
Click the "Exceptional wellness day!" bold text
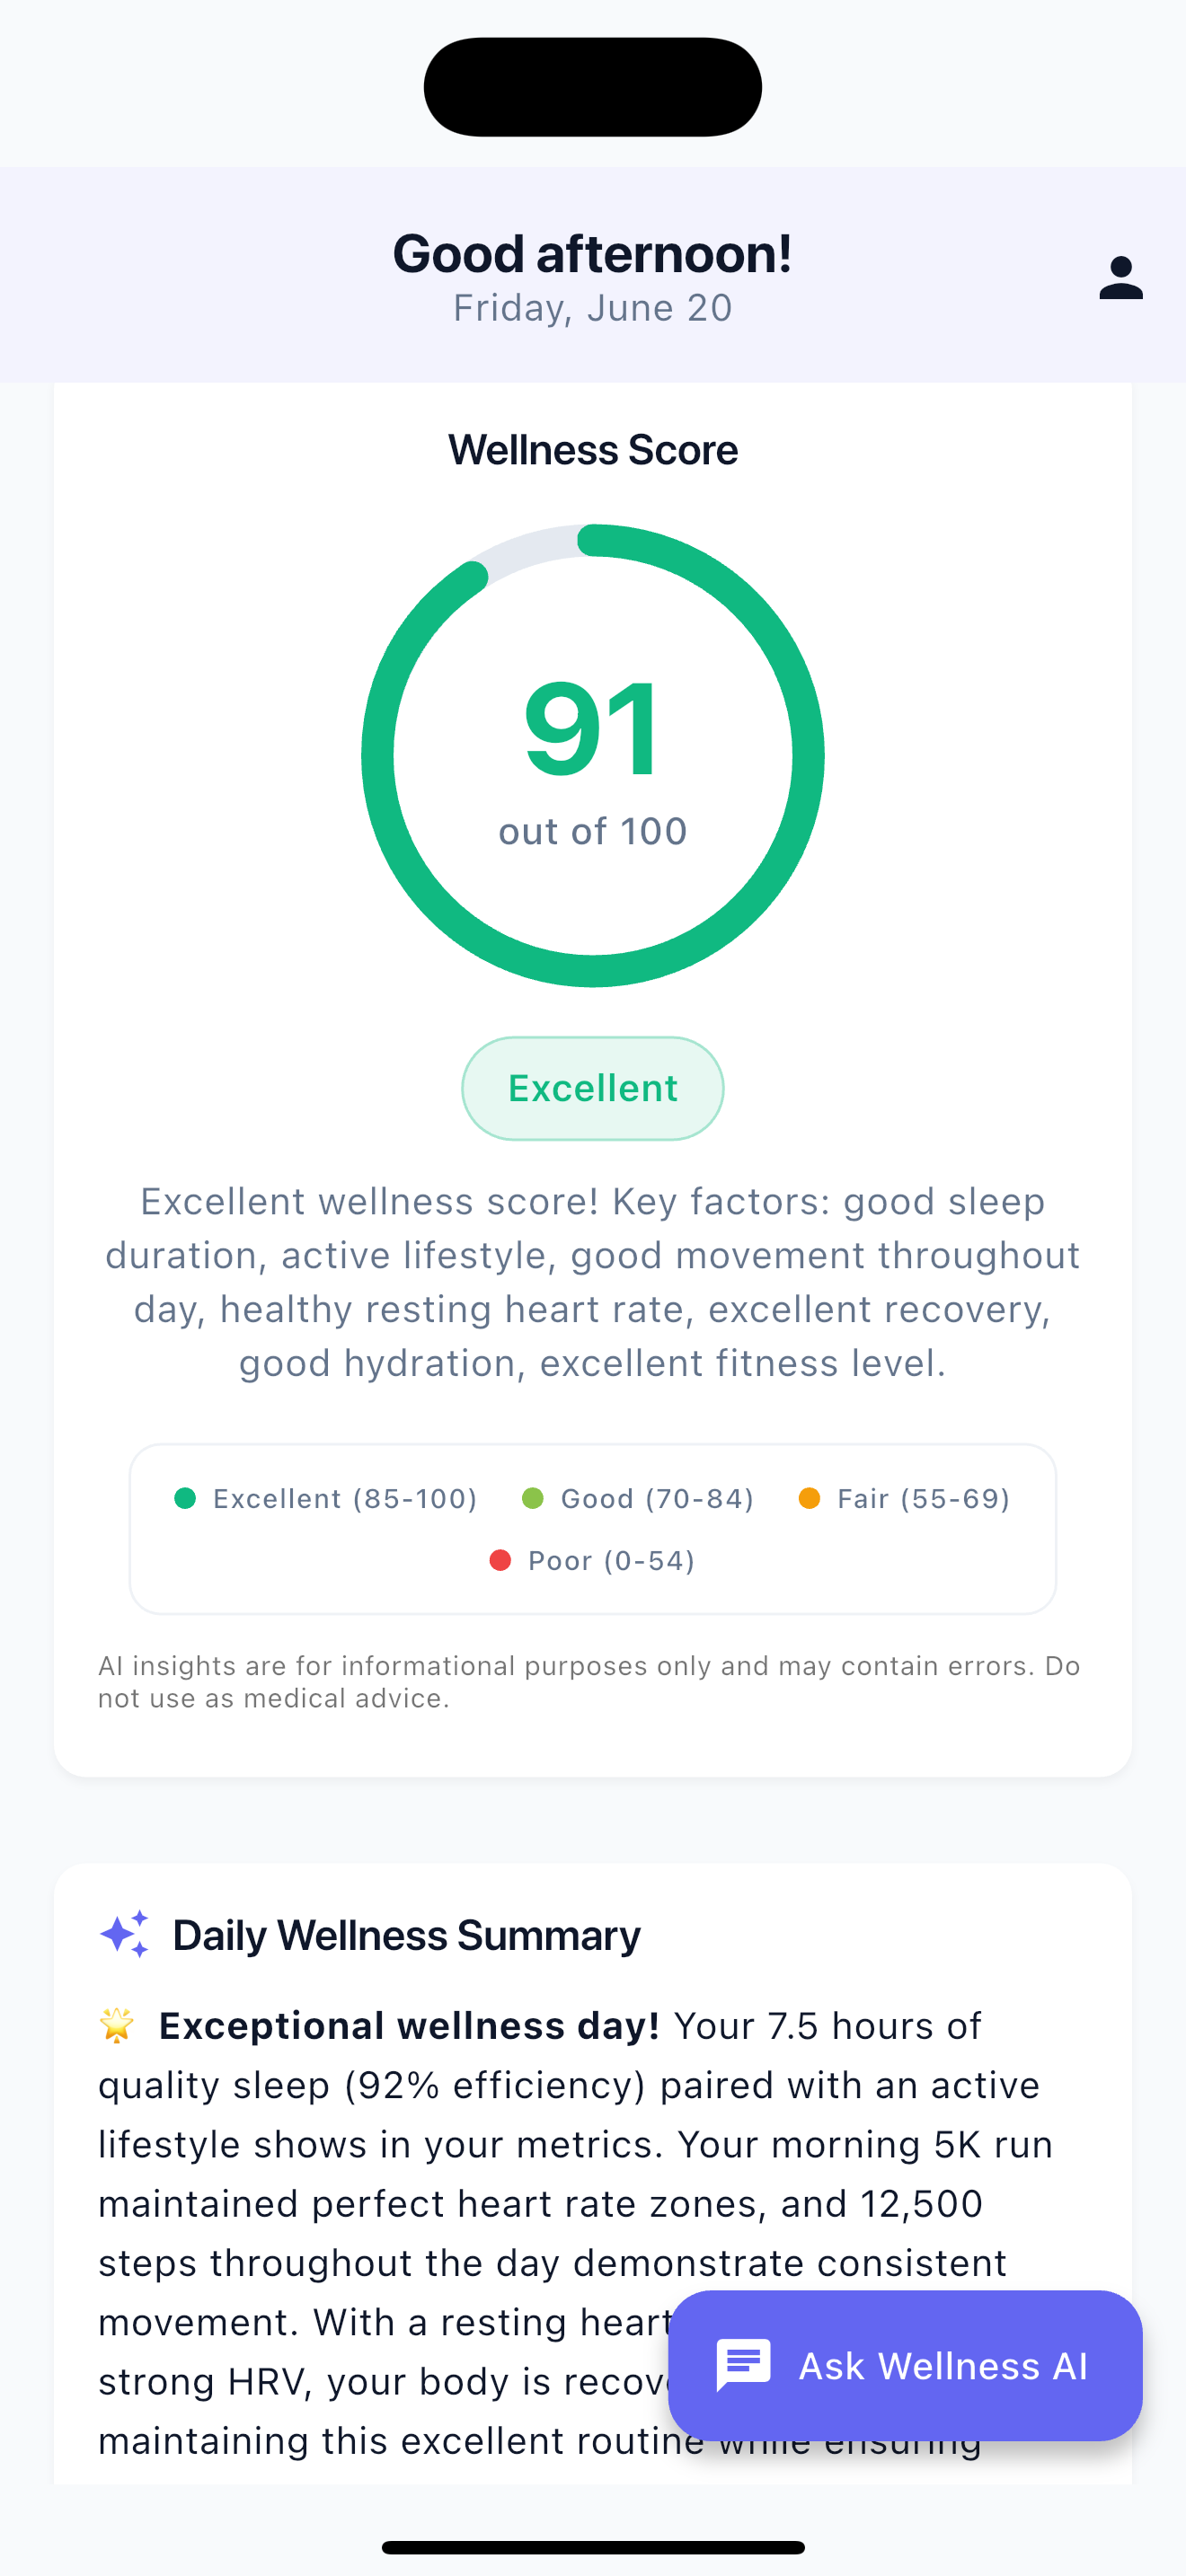click(409, 2025)
